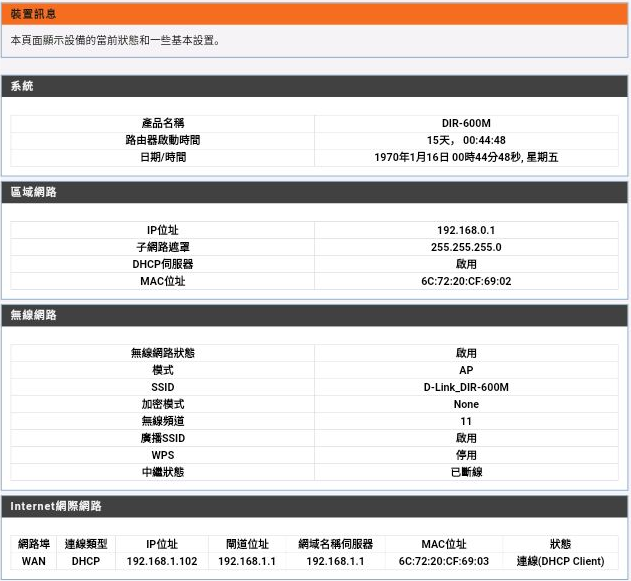The image size is (631, 581).
Task: Click the 無線網路狀態 label
Action: tap(163, 353)
